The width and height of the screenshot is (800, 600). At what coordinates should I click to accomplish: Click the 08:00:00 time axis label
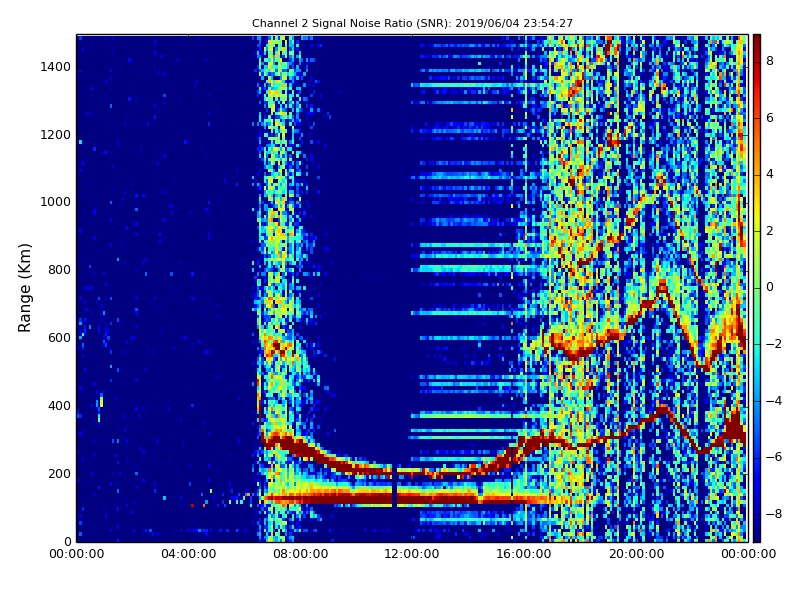300,554
